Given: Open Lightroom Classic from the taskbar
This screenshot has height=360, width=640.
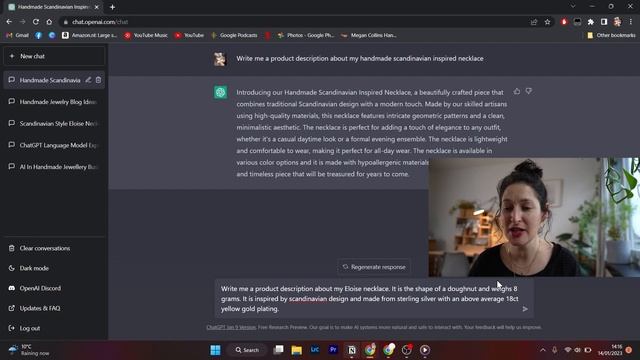Looking at the screenshot, I should click(x=315, y=350).
